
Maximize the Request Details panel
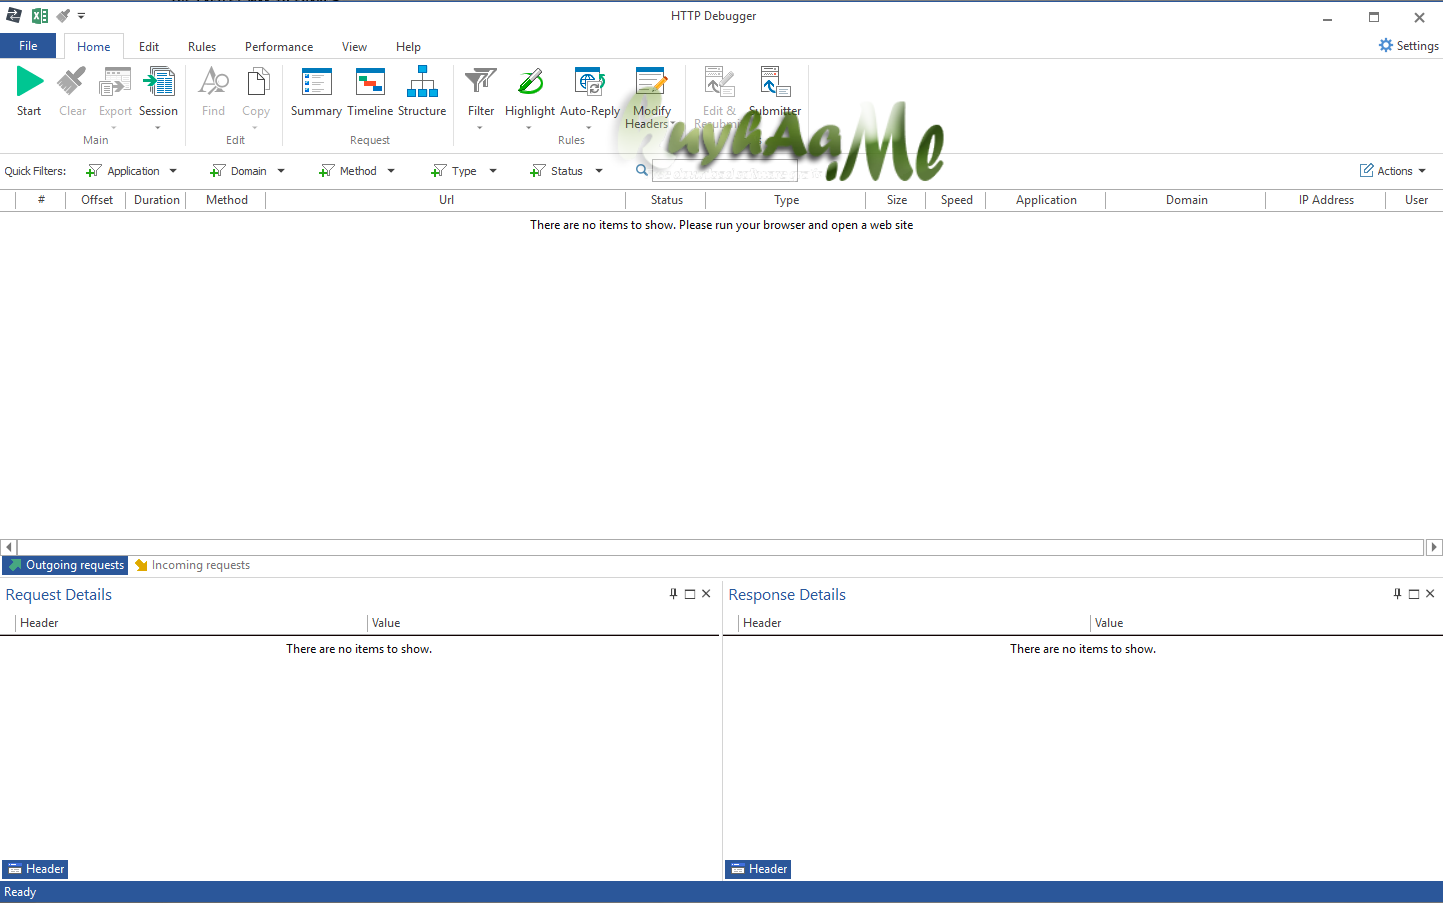tap(690, 594)
